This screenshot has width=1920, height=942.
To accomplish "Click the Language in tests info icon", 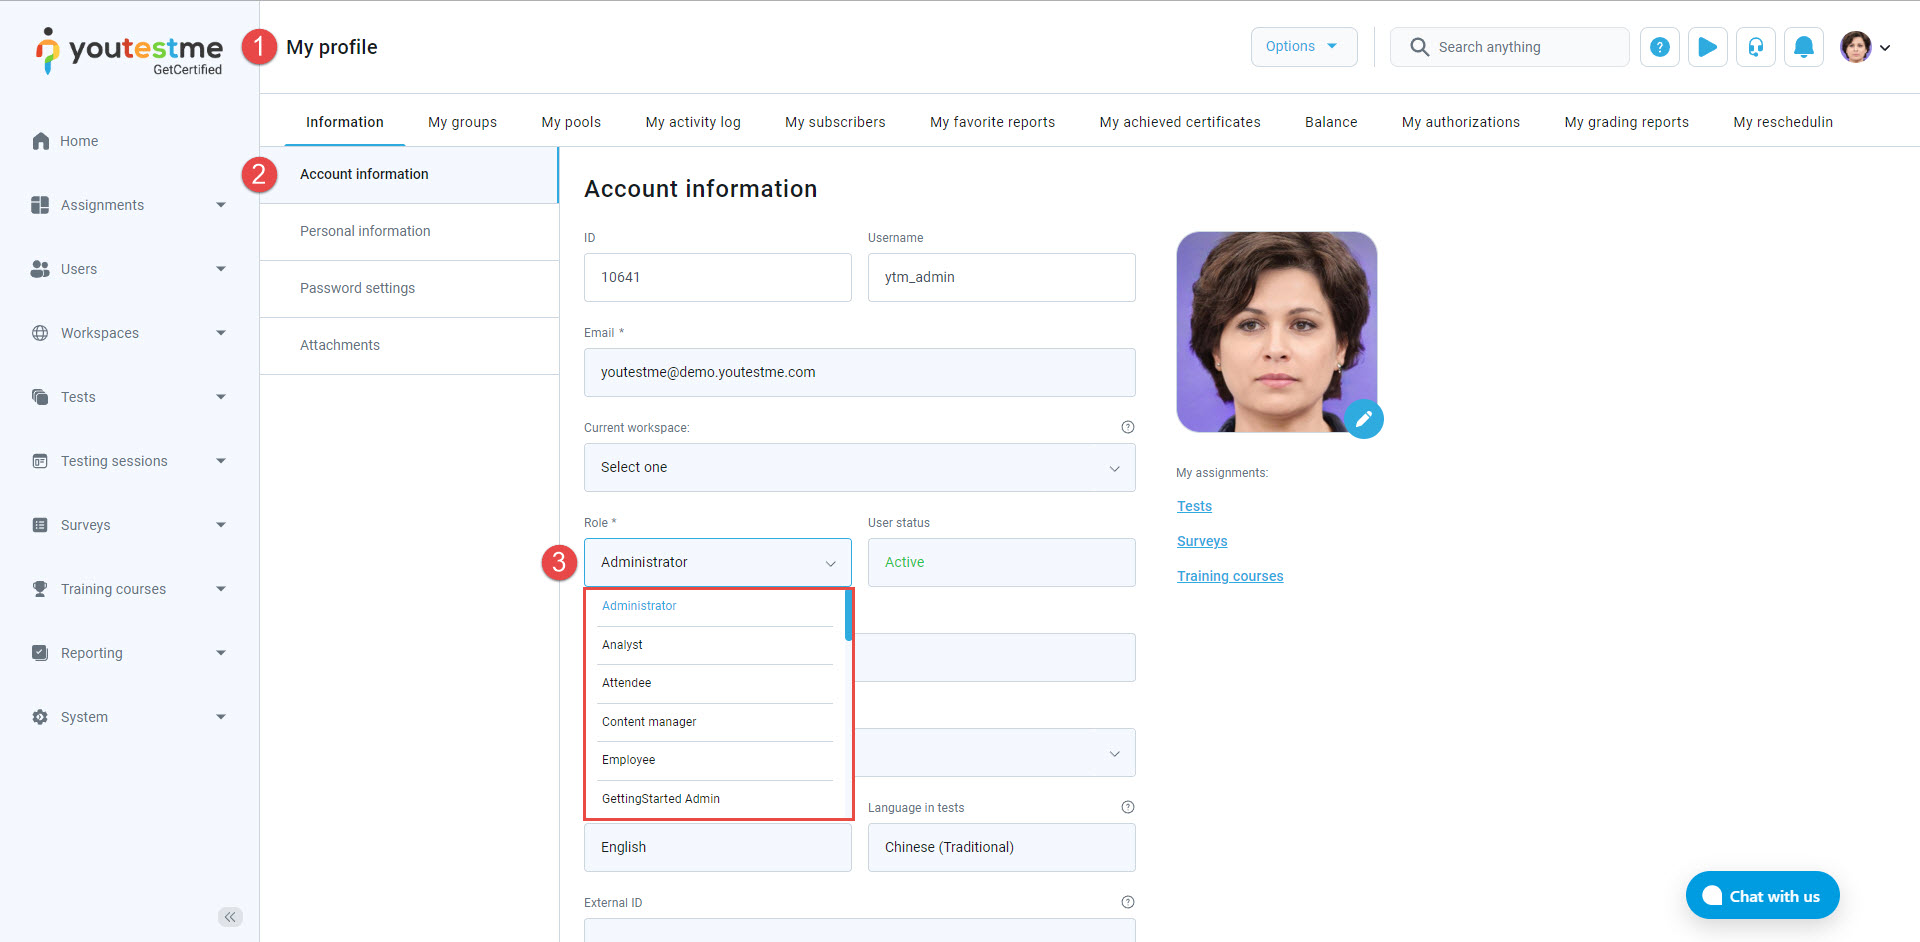I will tap(1127, 807).
